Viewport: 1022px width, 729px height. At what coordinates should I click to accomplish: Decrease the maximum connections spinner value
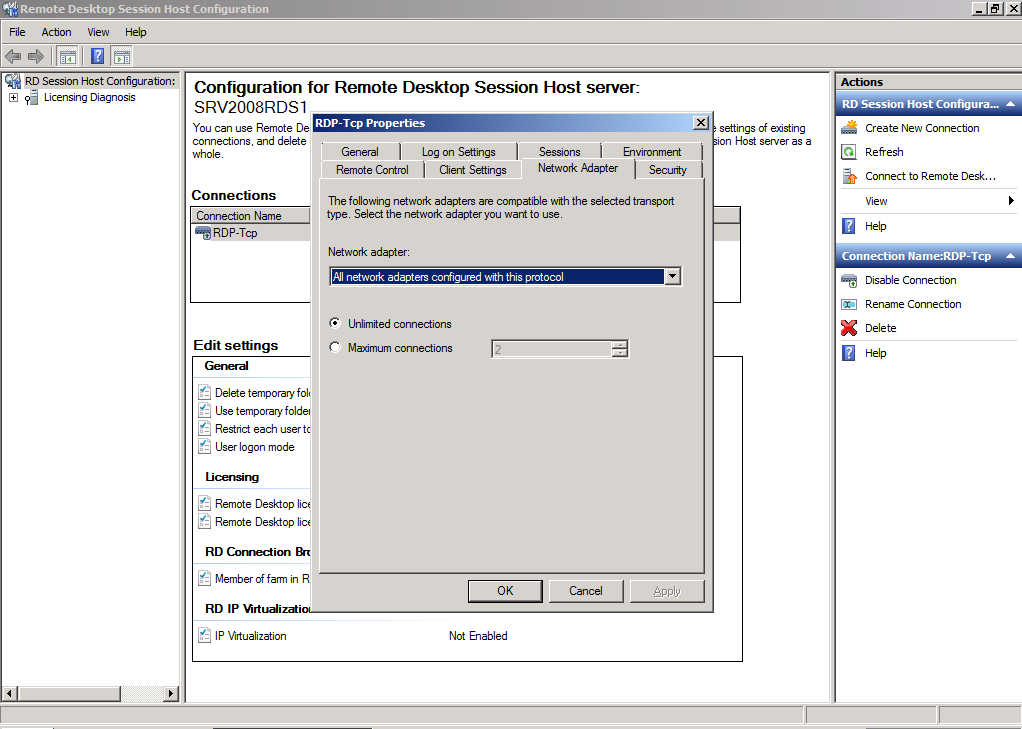pyautogui.click(x=620, y=353)
